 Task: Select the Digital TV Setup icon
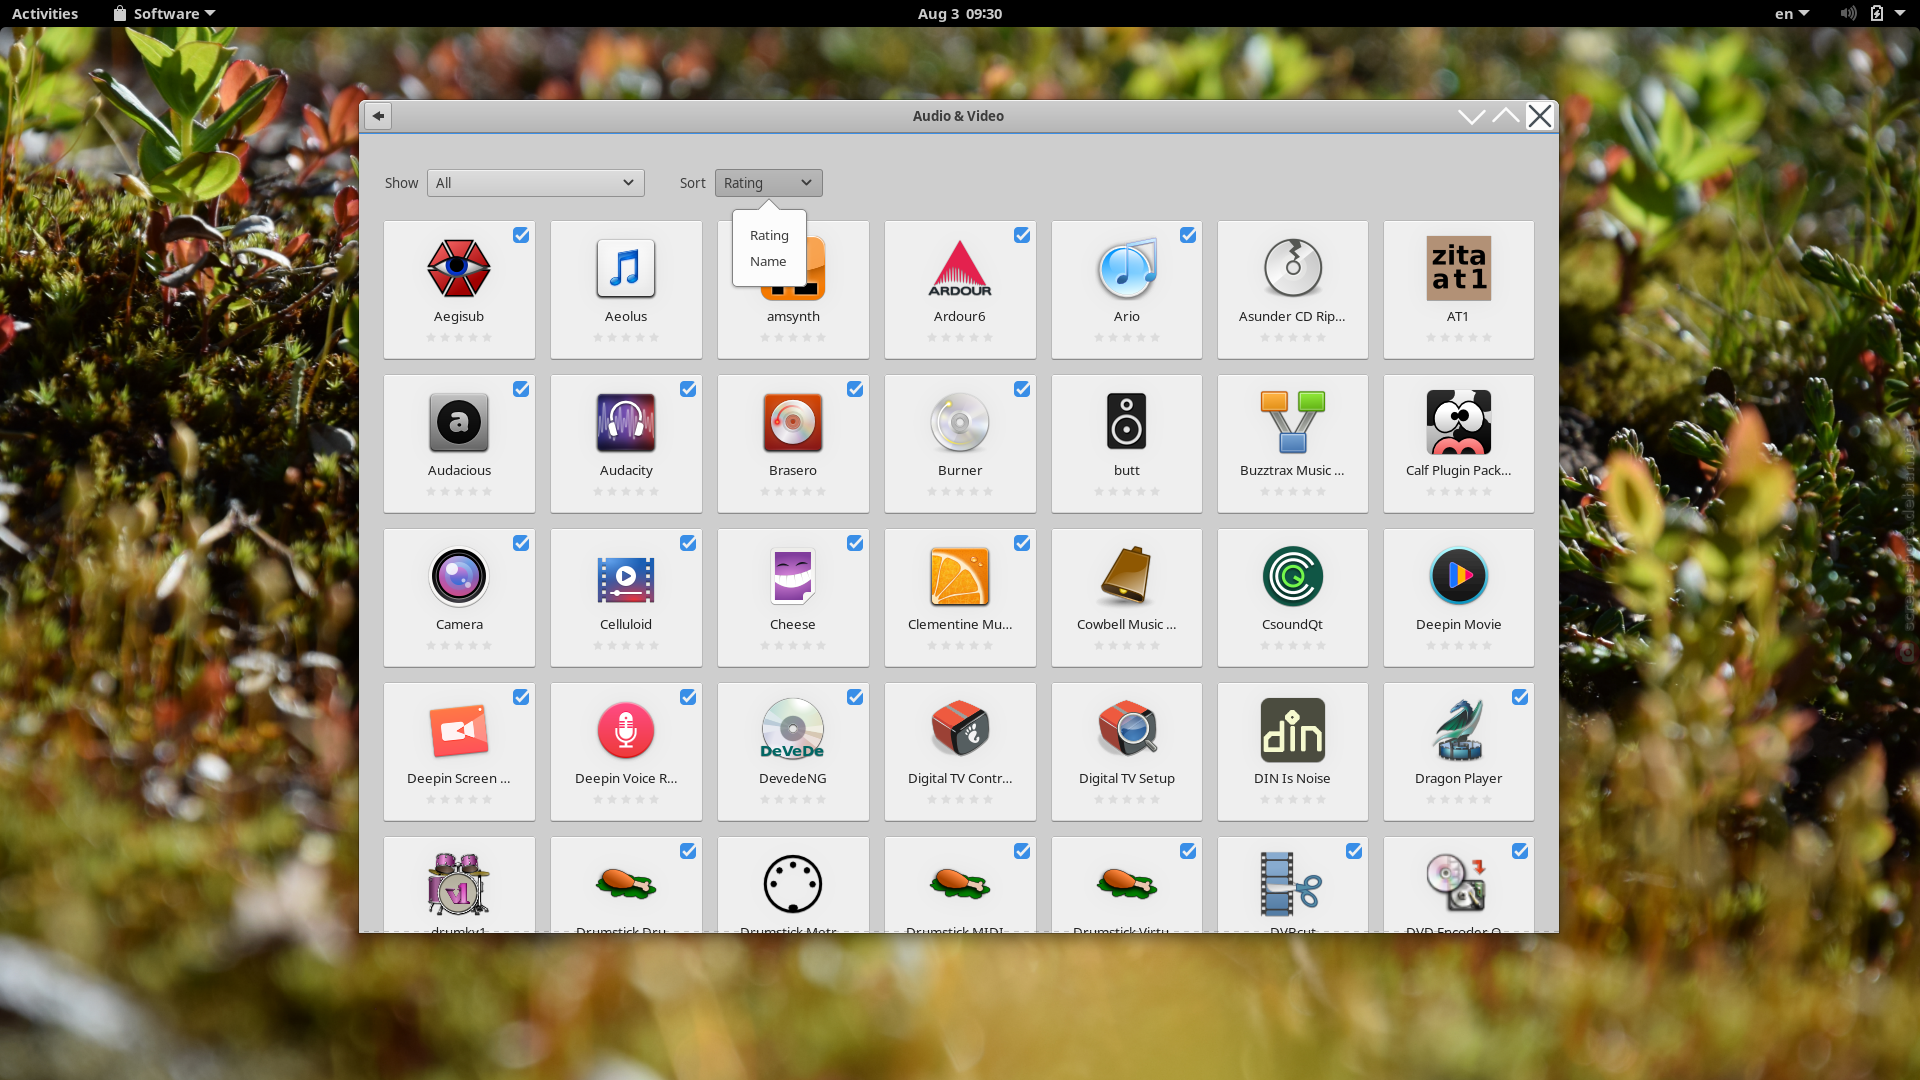1127,730
